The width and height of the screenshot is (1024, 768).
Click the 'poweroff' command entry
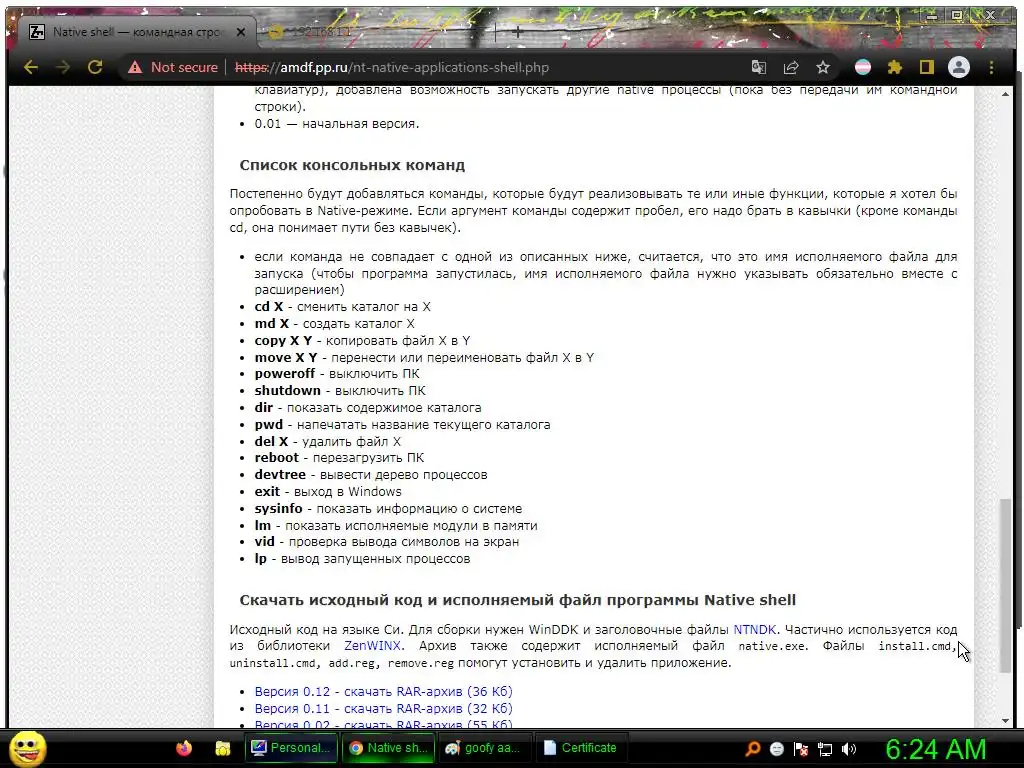(x=337, y=374)
